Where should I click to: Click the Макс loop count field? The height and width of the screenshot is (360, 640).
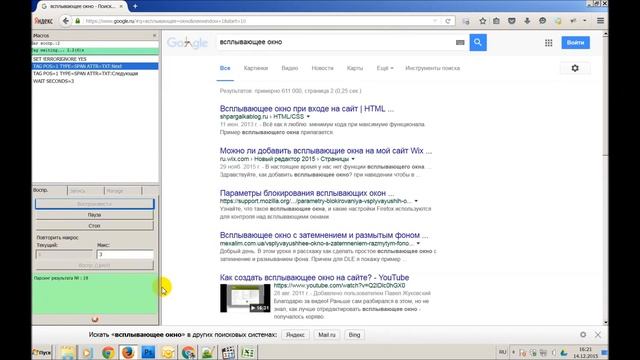point(125,254)
